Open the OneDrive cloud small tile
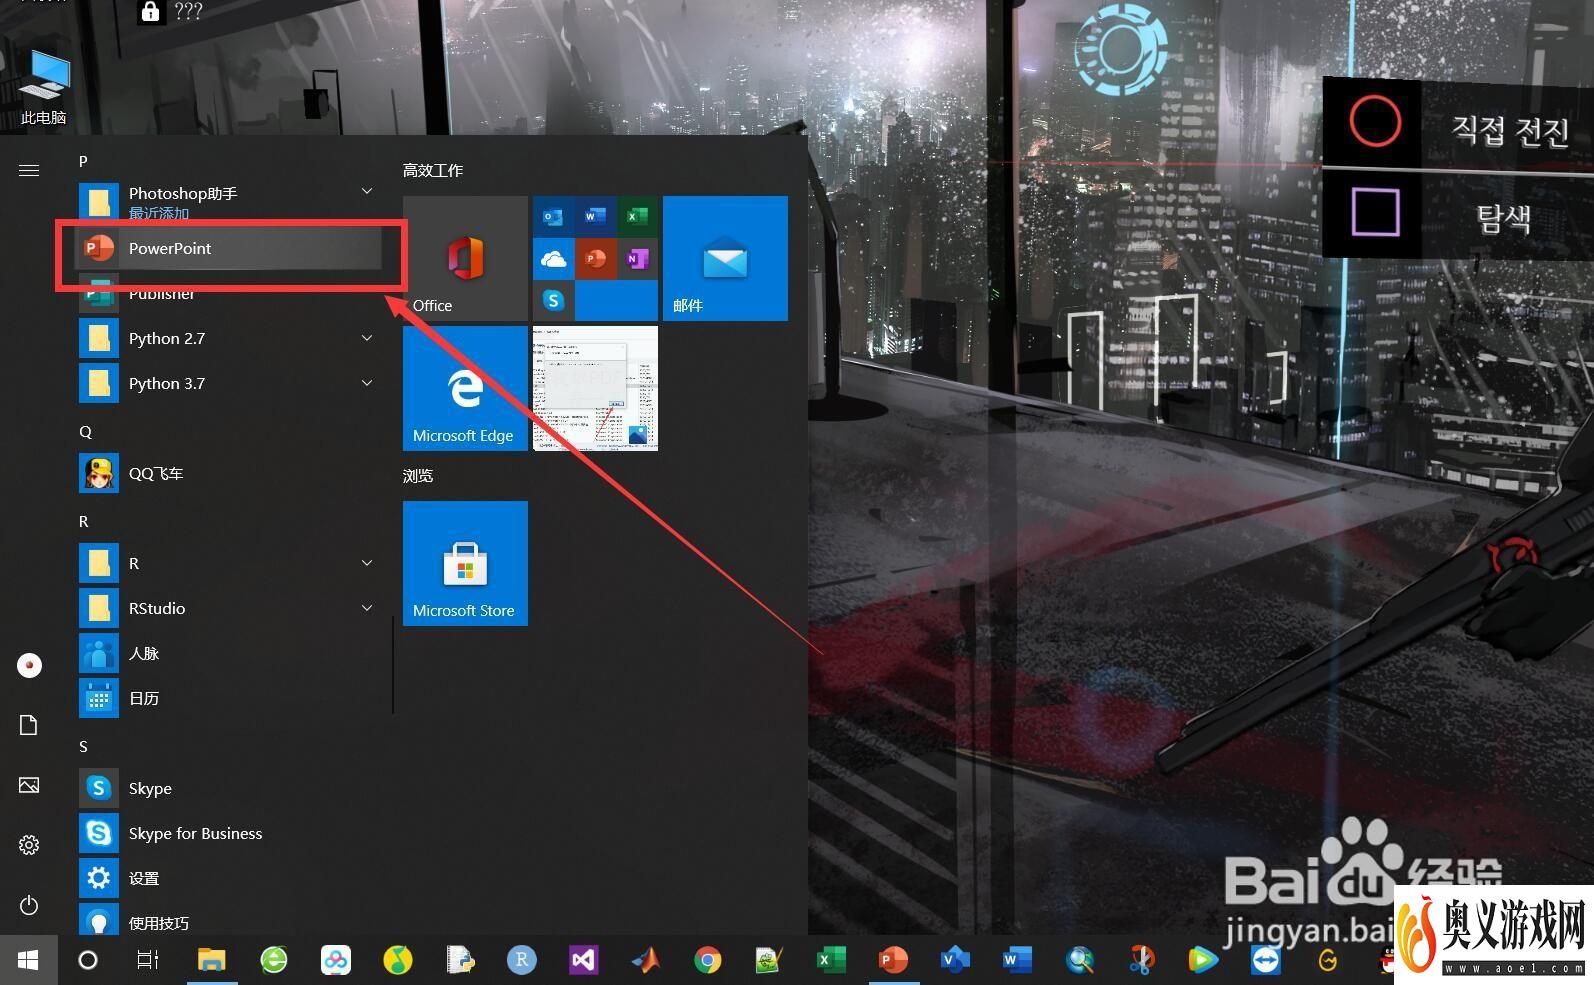This screenshot has width=1594, height=985. point(553,258)
